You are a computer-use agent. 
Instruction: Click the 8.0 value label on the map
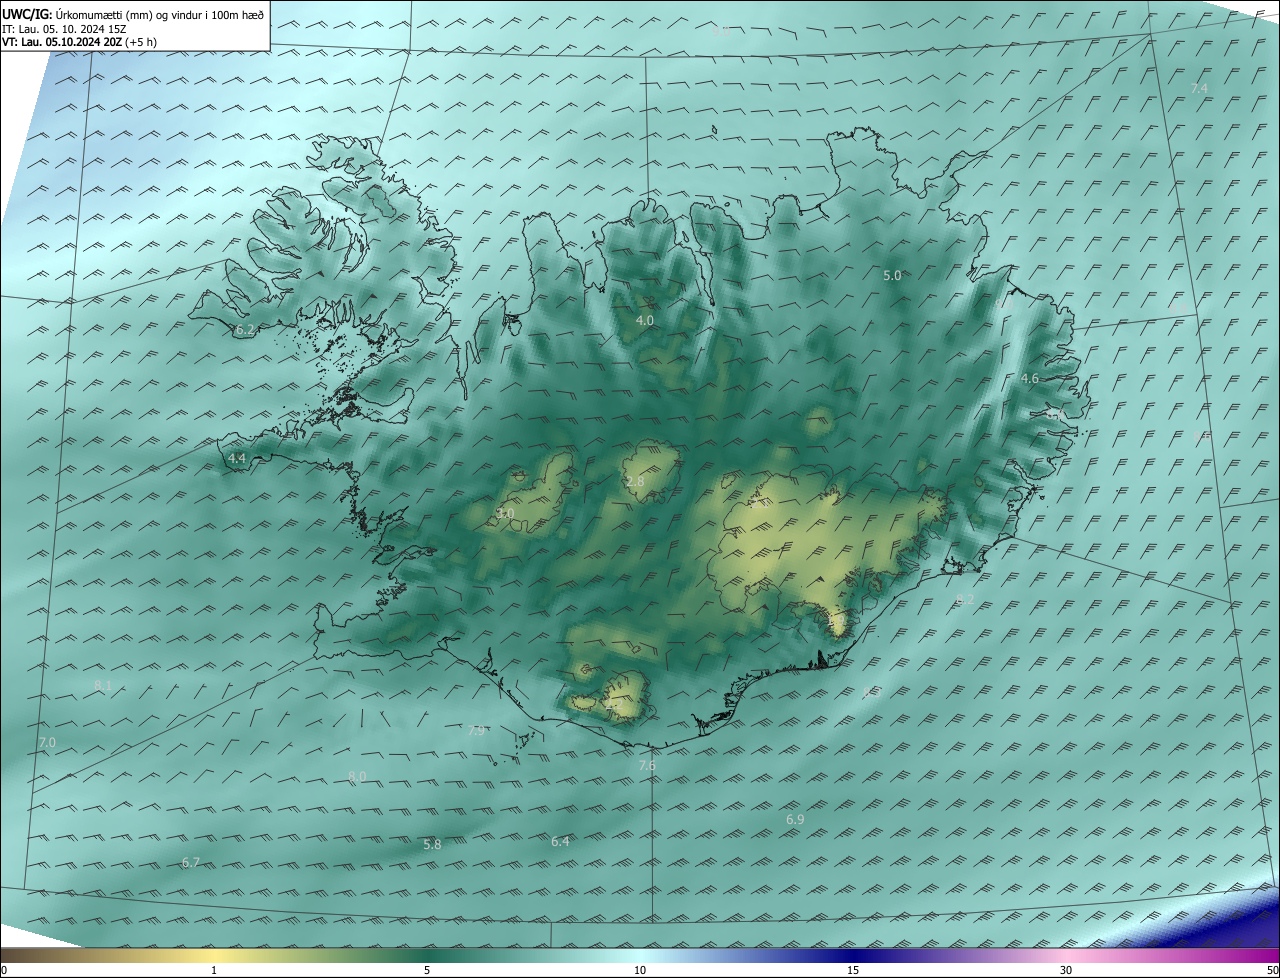point(357,776)
